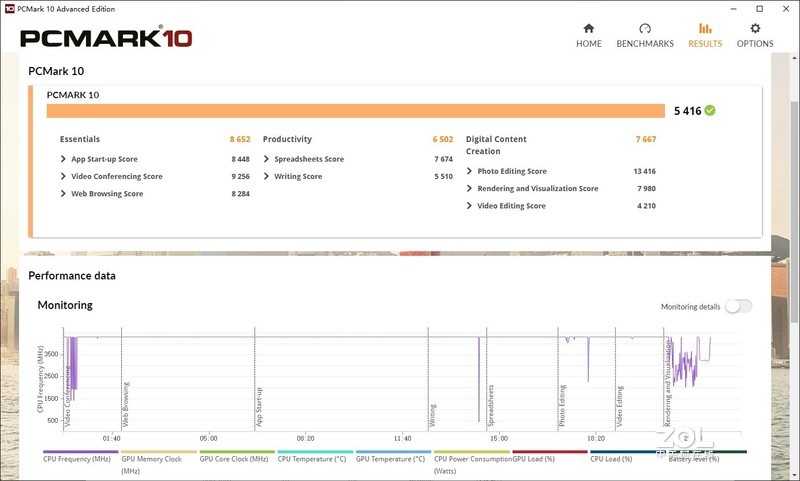
Task: Select CPU Frequency (MHz) legend
Action: coord(77,459)
